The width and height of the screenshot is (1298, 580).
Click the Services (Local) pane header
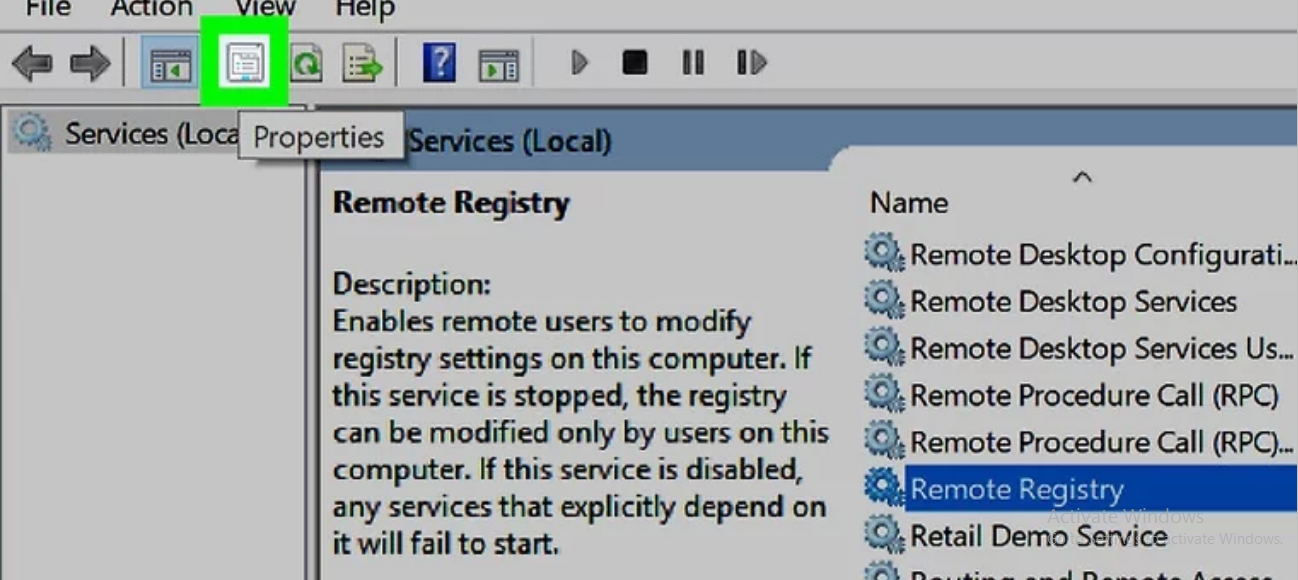(510, 141)
